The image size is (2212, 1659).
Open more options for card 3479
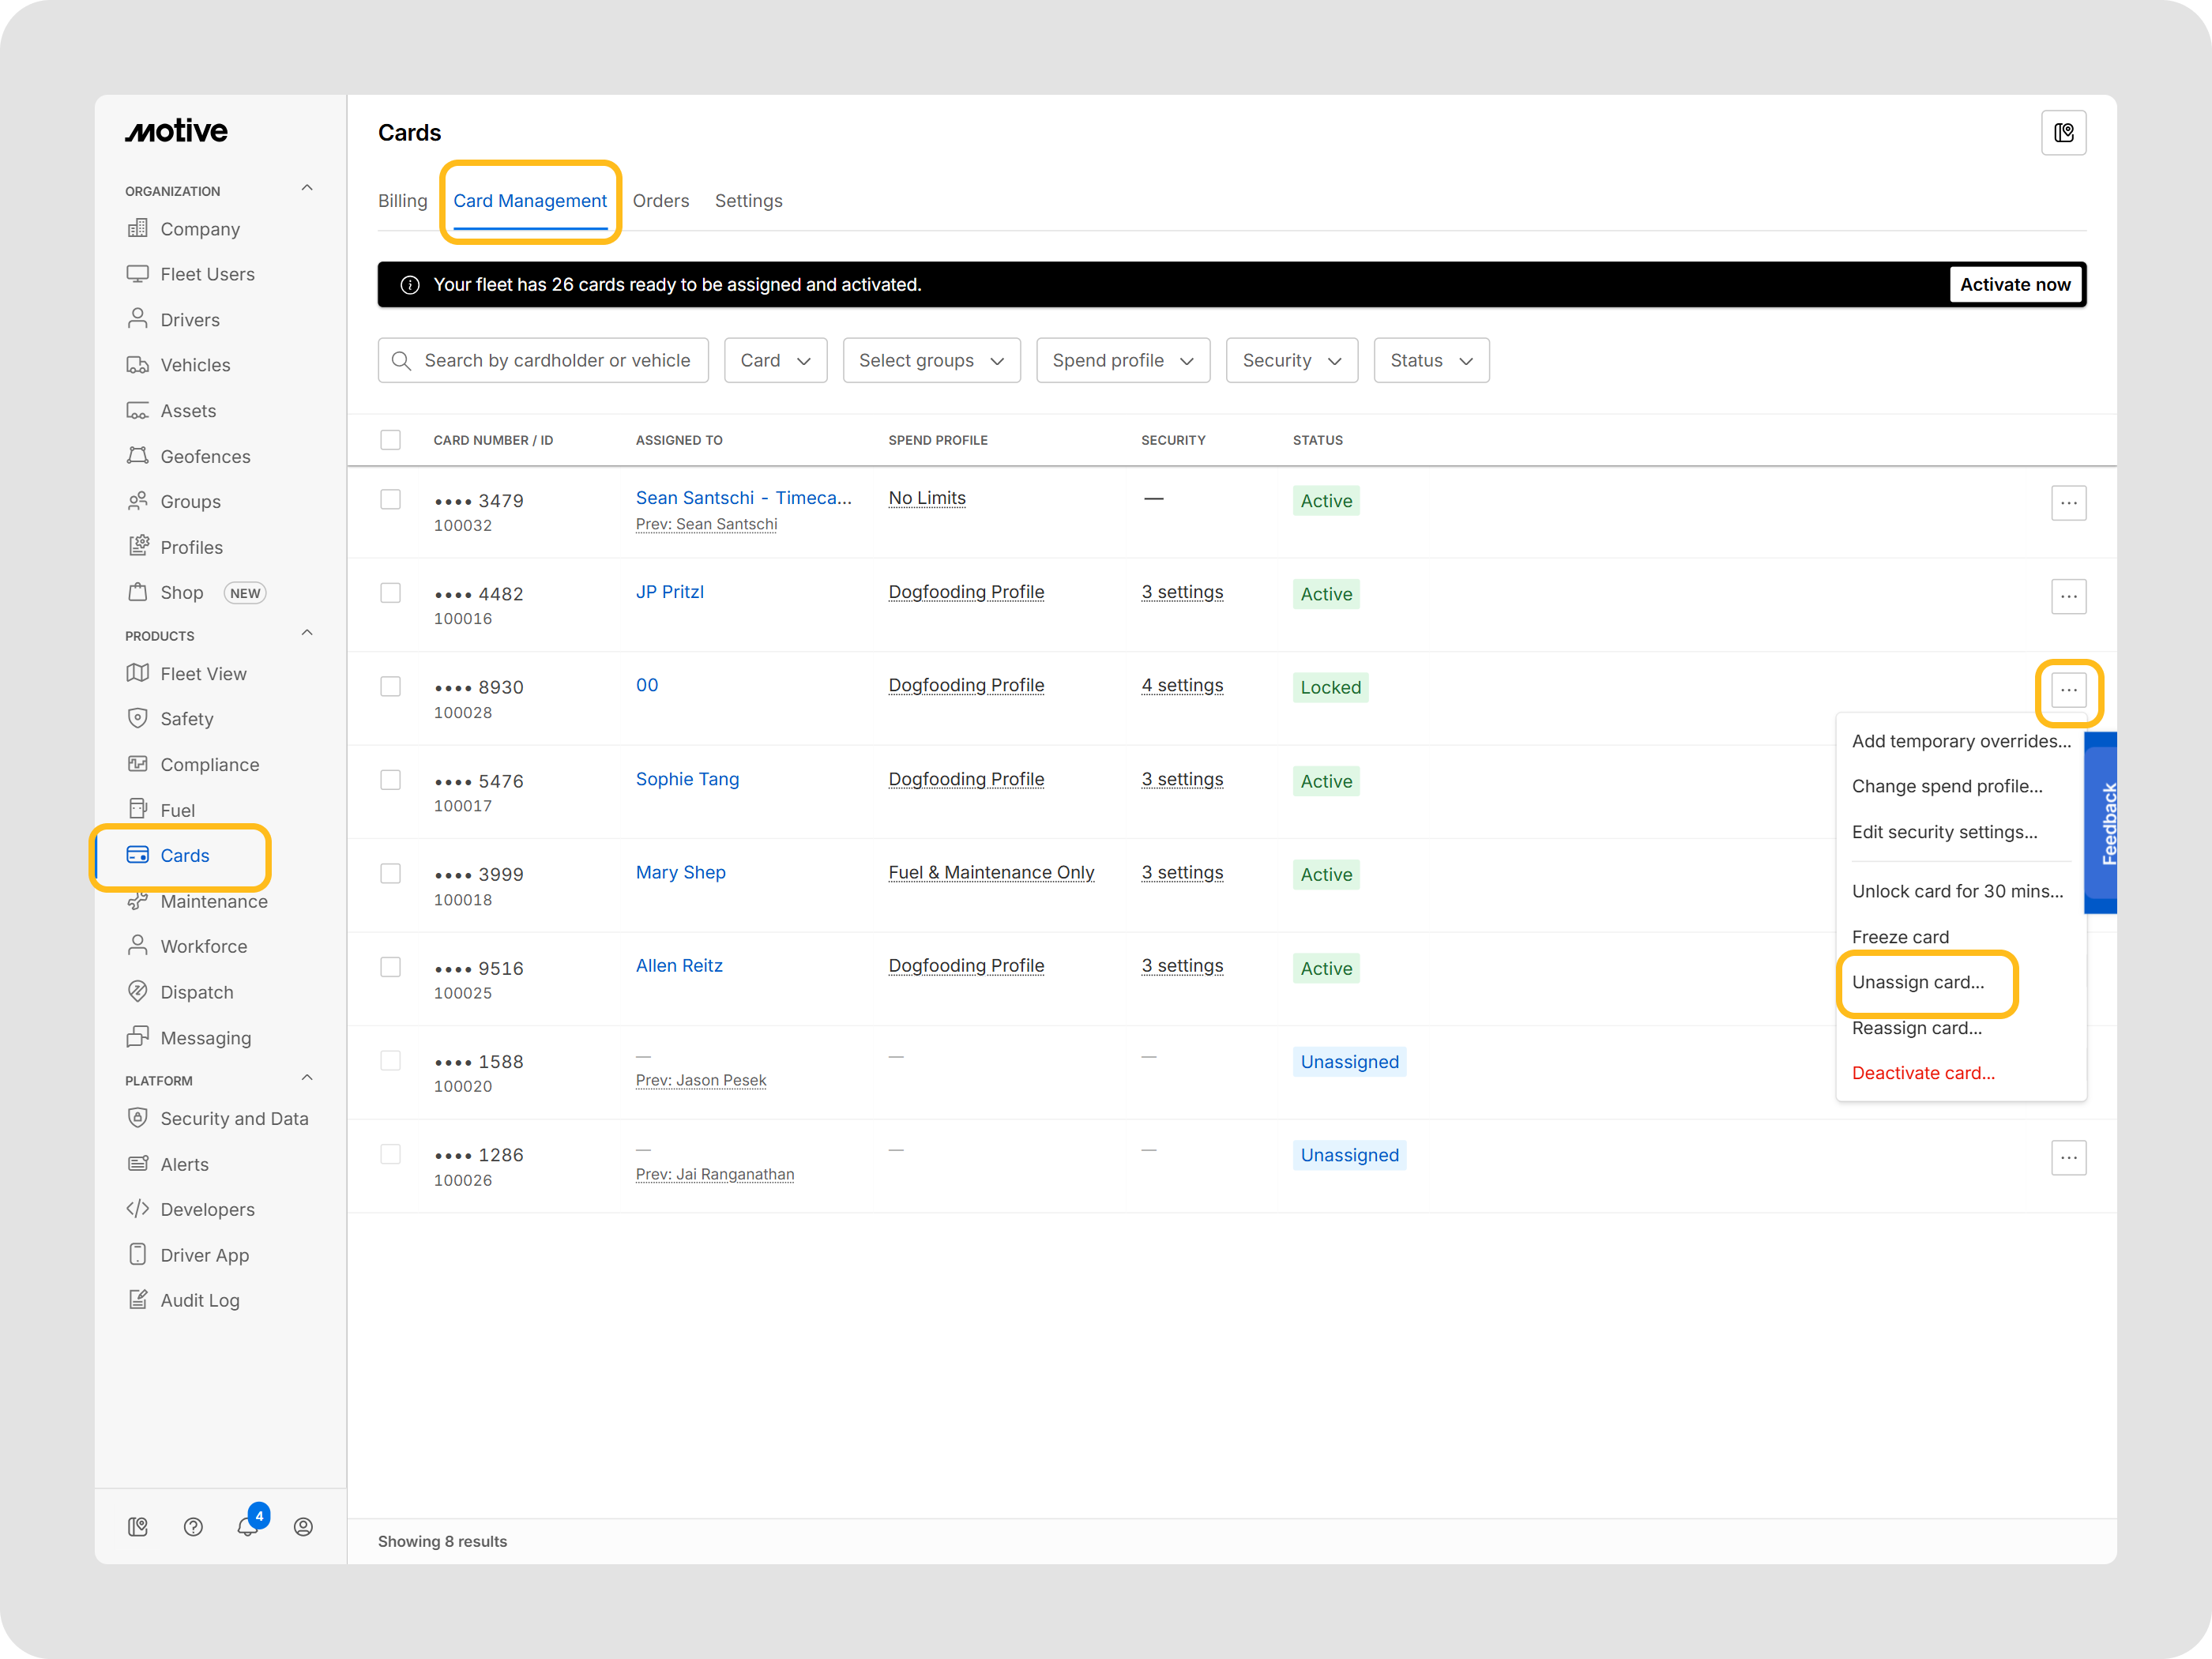(2068, 502)
